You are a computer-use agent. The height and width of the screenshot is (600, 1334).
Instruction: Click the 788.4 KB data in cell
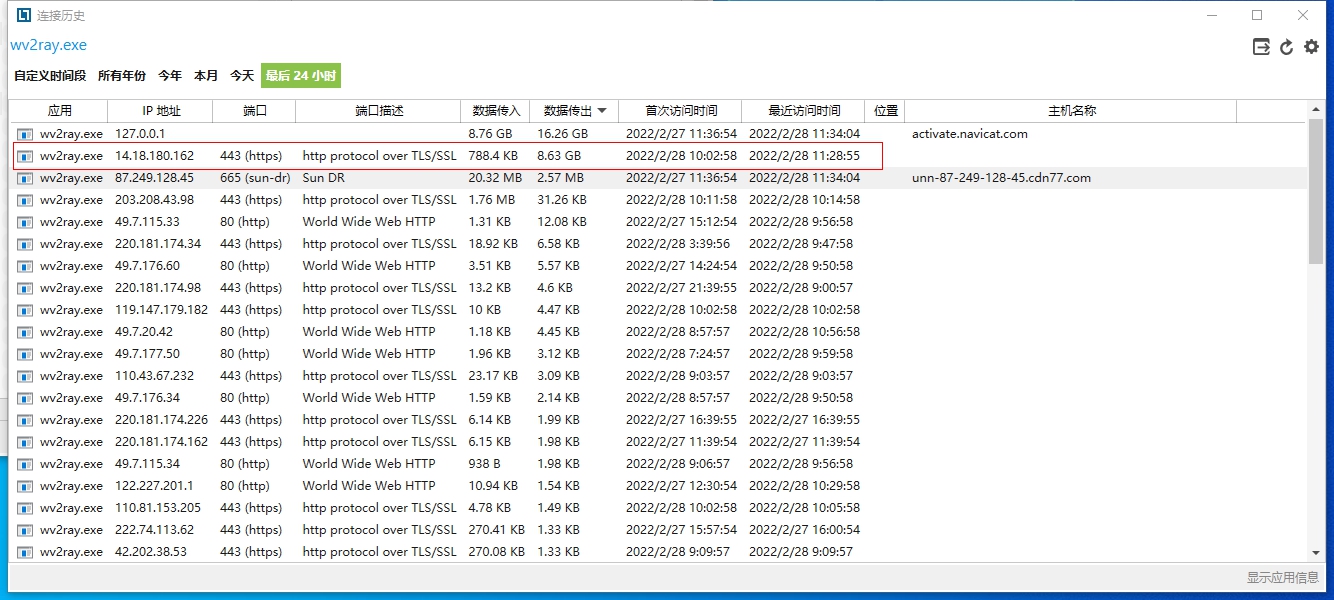493,156
